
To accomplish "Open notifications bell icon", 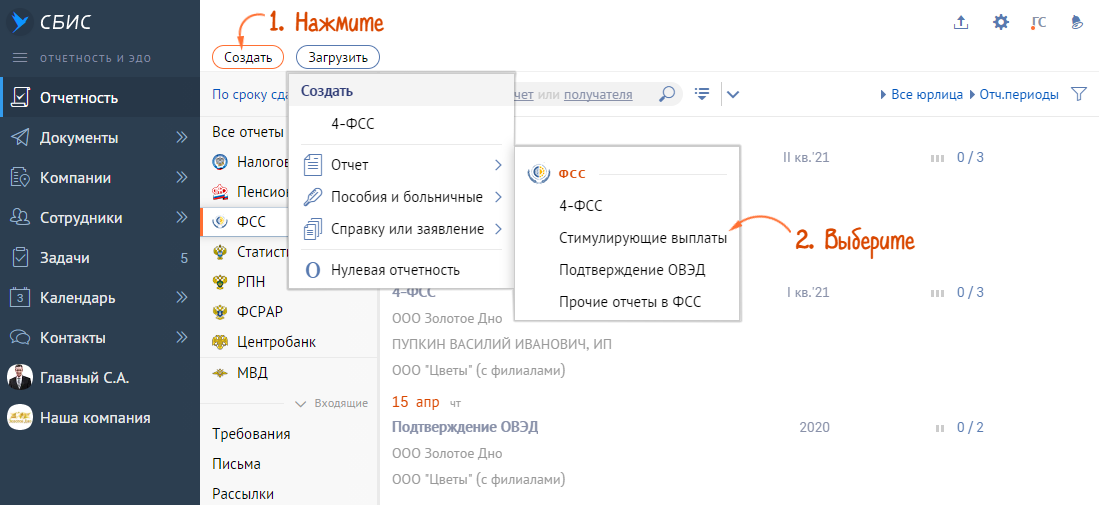I will point(1076,22).
